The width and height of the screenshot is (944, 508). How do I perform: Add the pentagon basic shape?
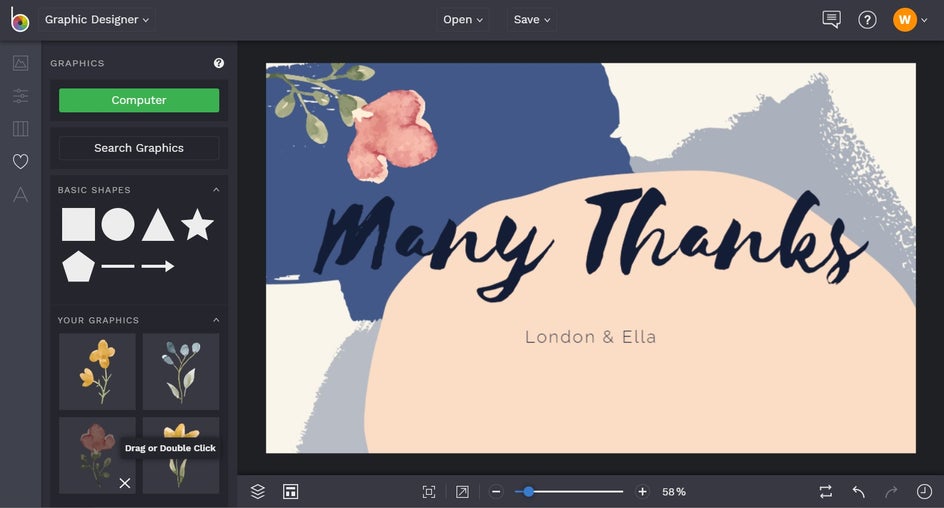click(78, 266)
